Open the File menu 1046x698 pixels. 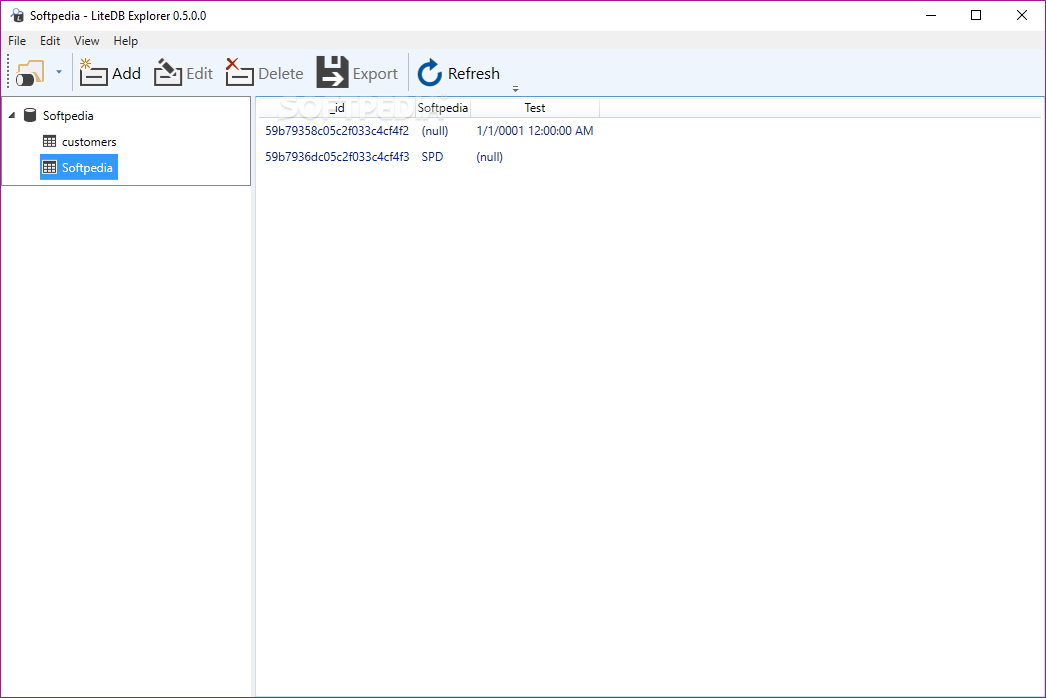(x=17, y=41)
